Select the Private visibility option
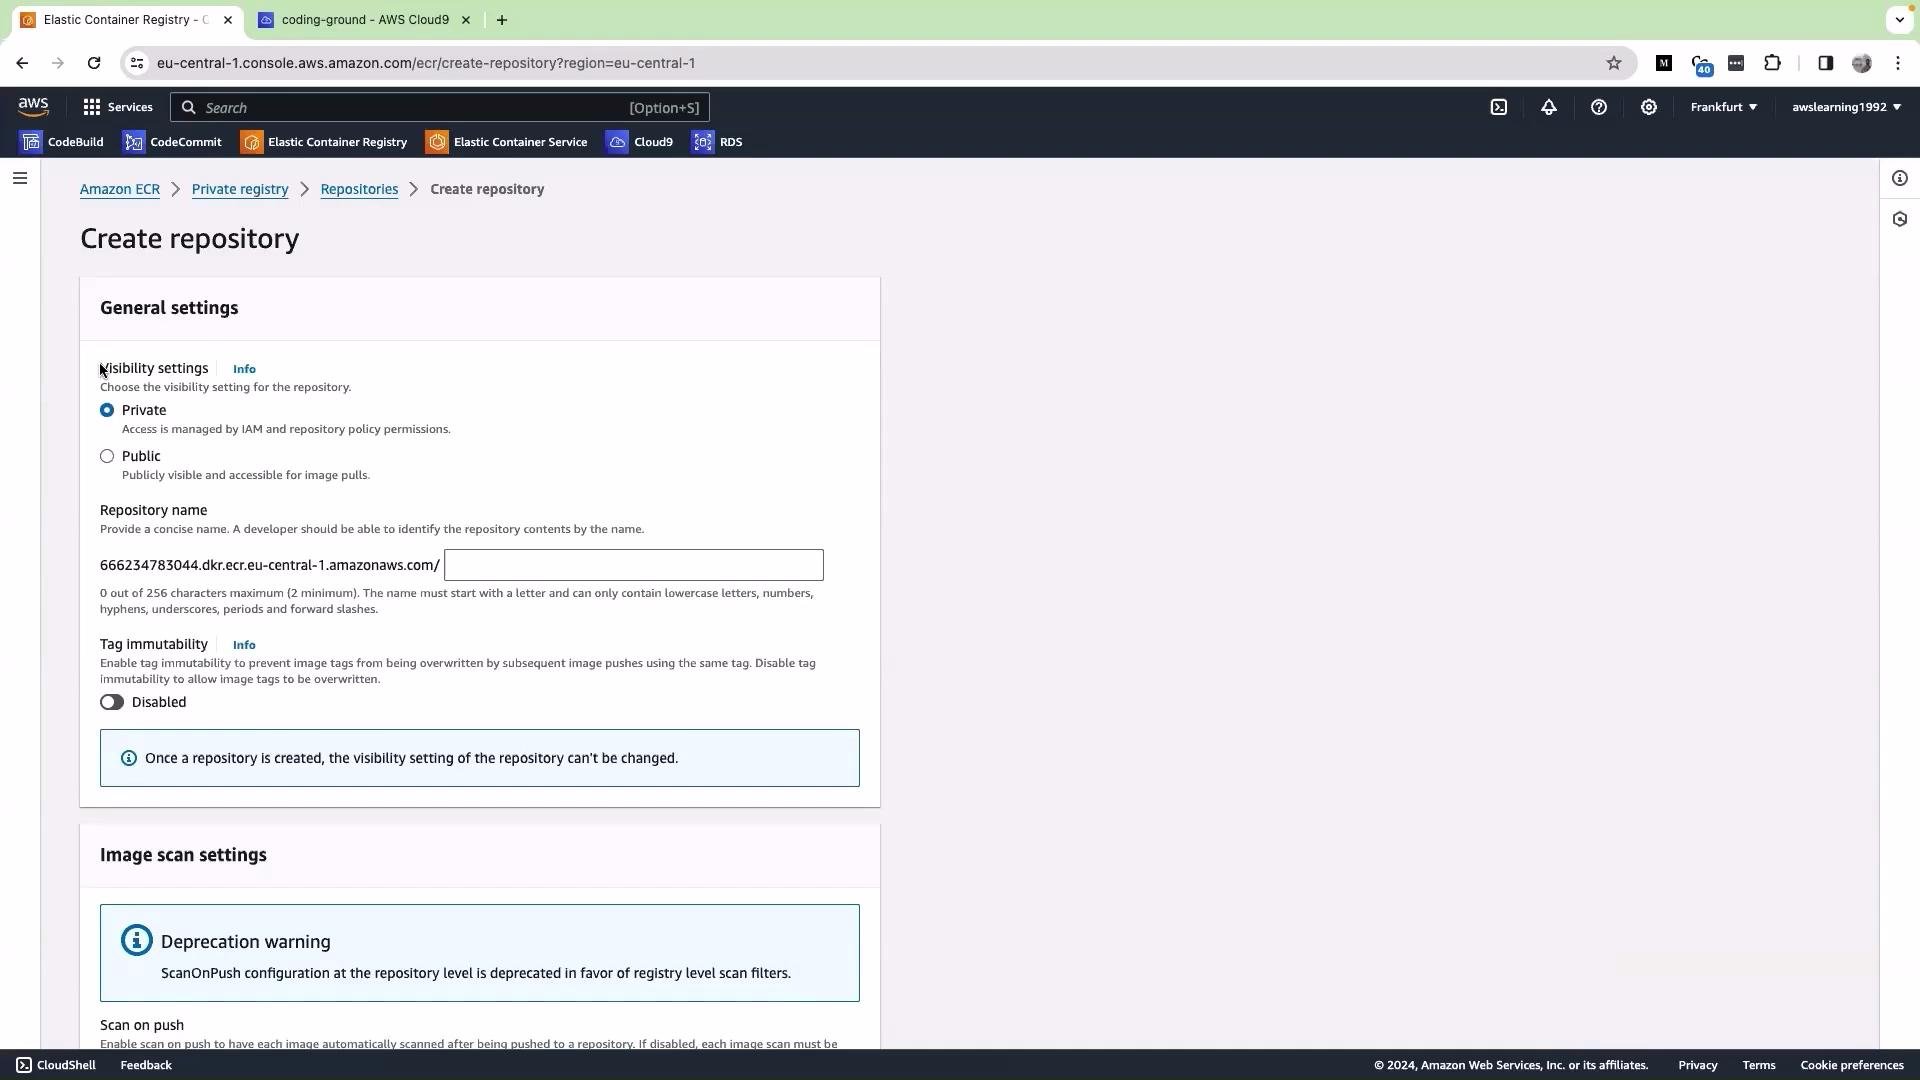Viewport: 1920px width, 1080px height. (107, 410)
